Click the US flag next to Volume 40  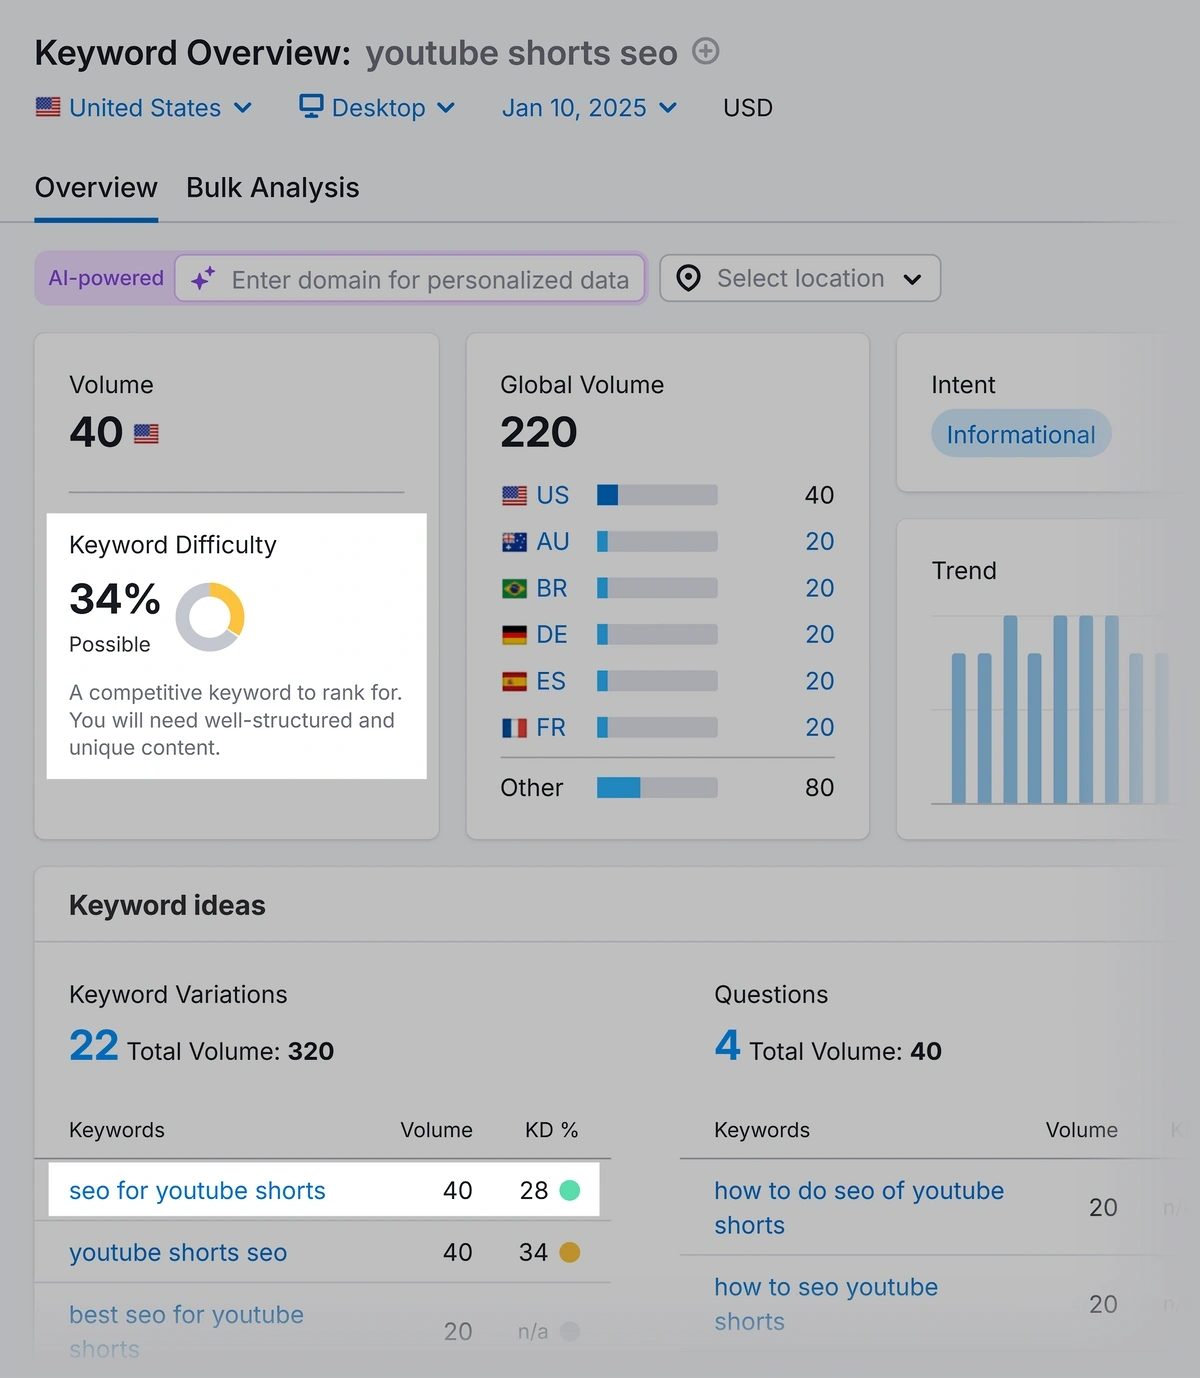pyautogui.click(x=146, y=434)
